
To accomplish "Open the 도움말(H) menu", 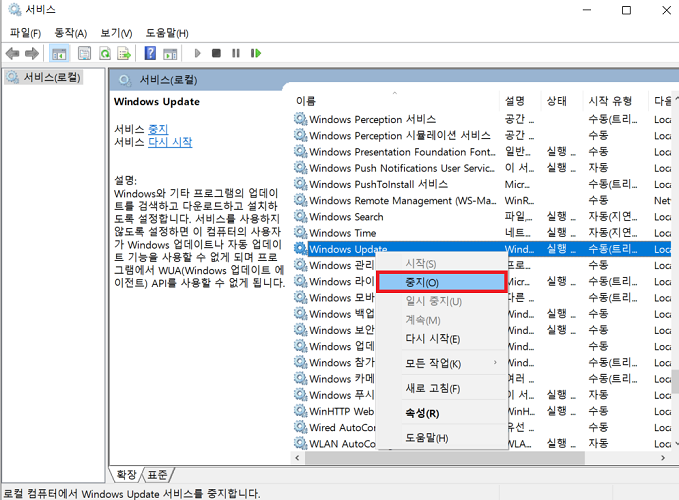I will coord(167,33).
